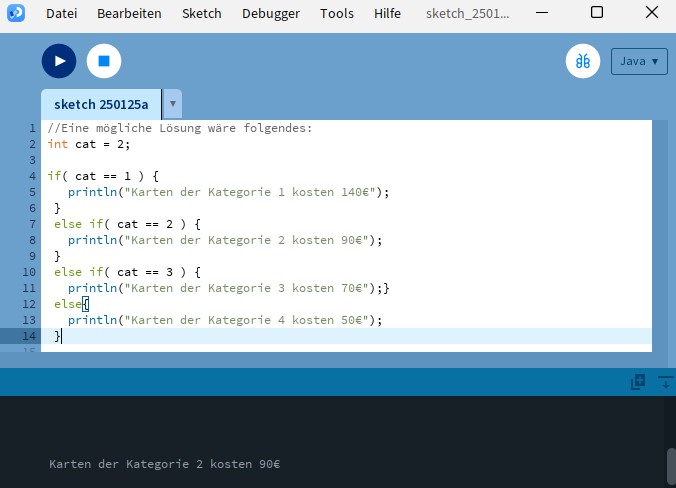Viewport: 676px width, 488px height.
Task: Open the Tools menu
Action: click(x=336, y=14)
